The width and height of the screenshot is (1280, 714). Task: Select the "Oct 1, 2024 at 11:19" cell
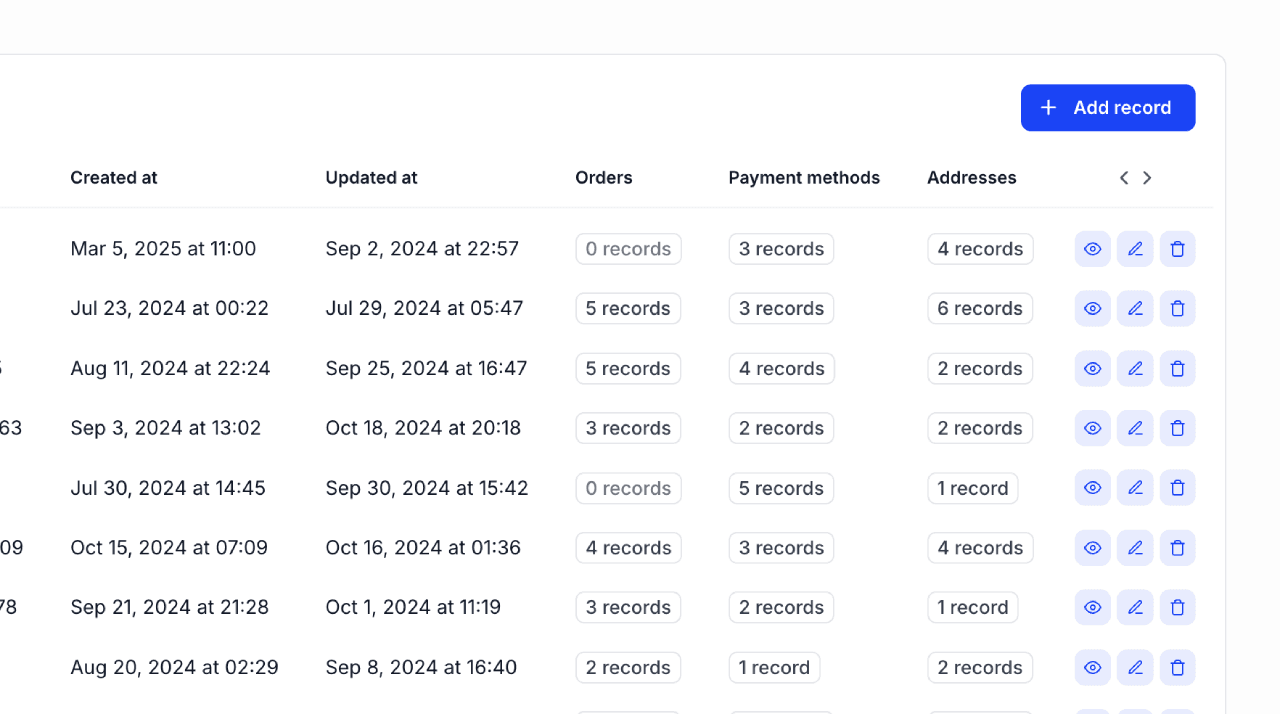[x=413, y=607]
